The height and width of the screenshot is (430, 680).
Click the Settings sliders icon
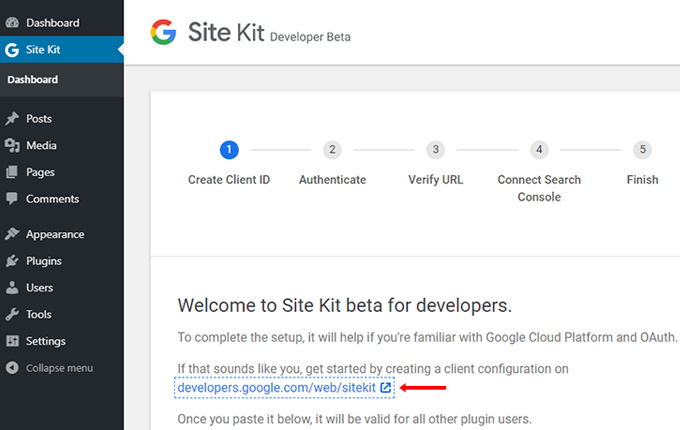[x=12, y=341]
